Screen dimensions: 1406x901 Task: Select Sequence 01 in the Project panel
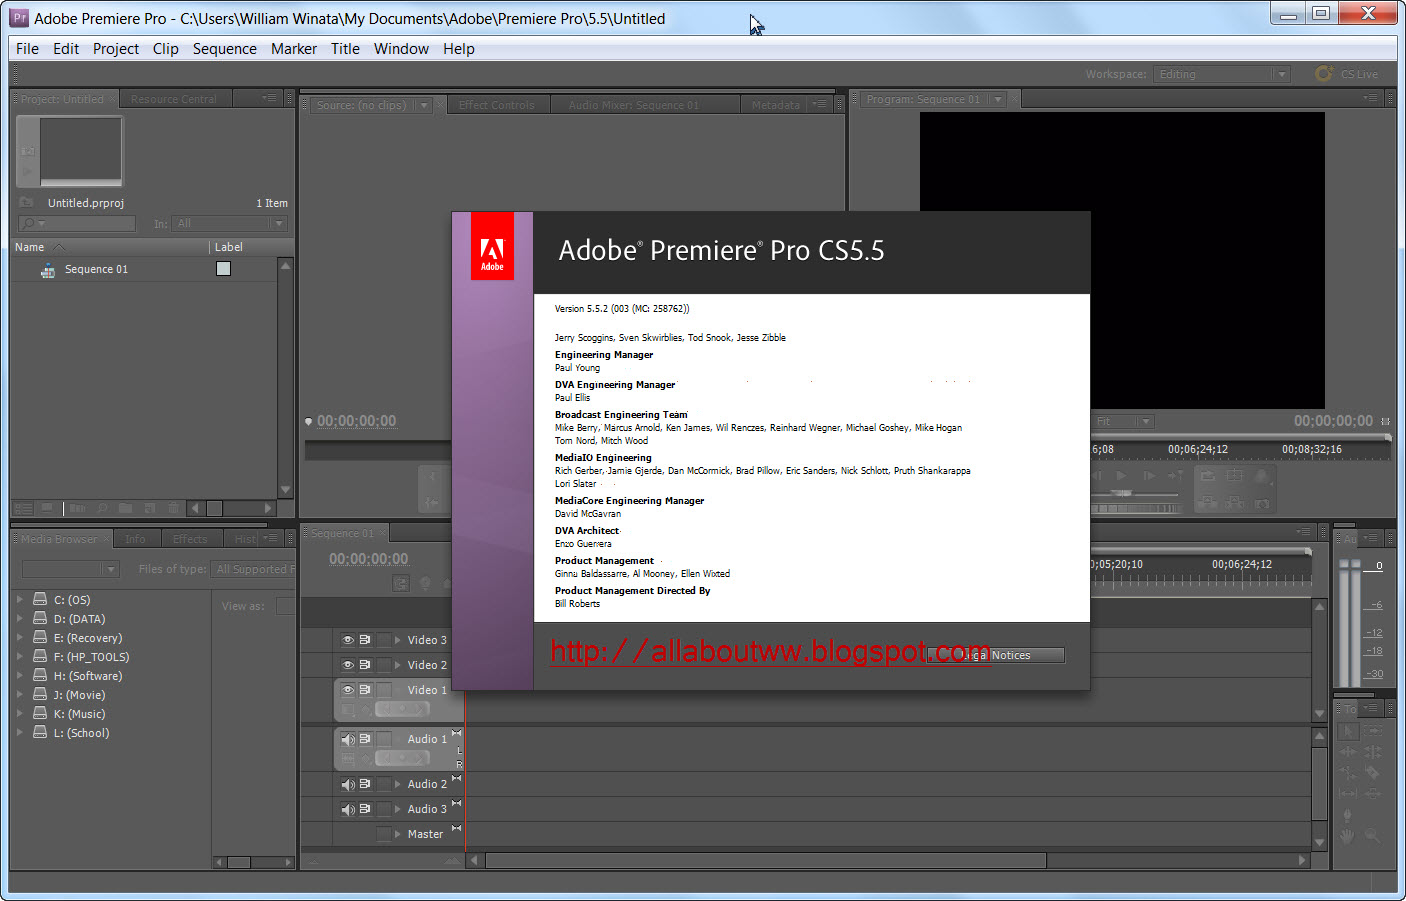[96, 269]
